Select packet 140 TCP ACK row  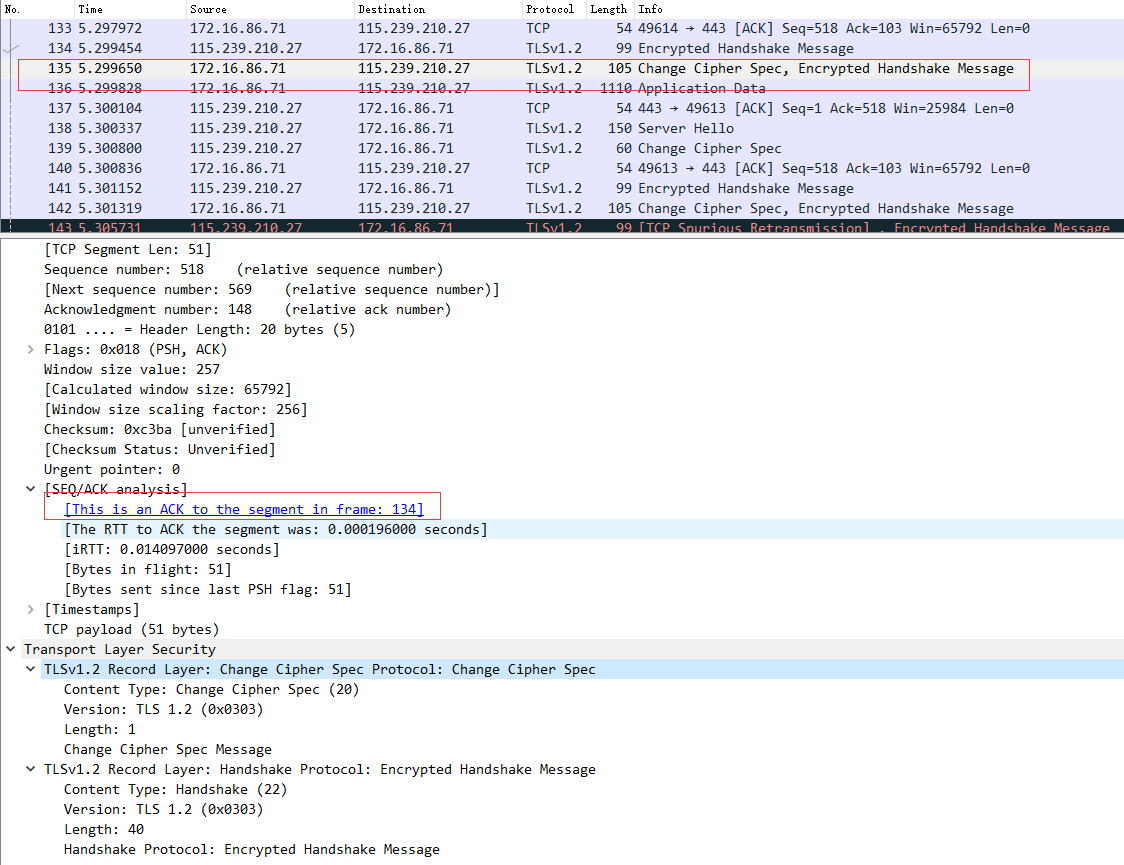pyautogui.click(x=562, y=168)
